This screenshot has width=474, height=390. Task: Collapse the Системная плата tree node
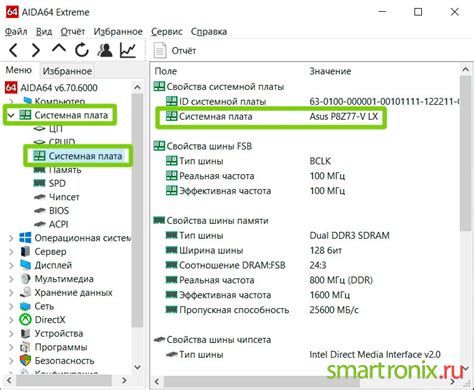(x=11, y=115)
